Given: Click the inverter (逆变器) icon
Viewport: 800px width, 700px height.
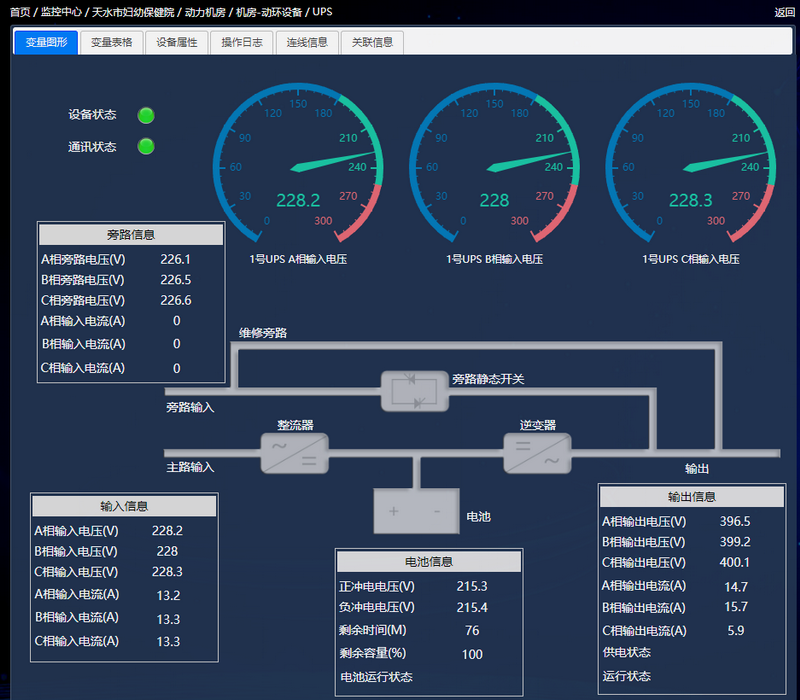Looking at the screenshot, I should [x=537, y=453].
